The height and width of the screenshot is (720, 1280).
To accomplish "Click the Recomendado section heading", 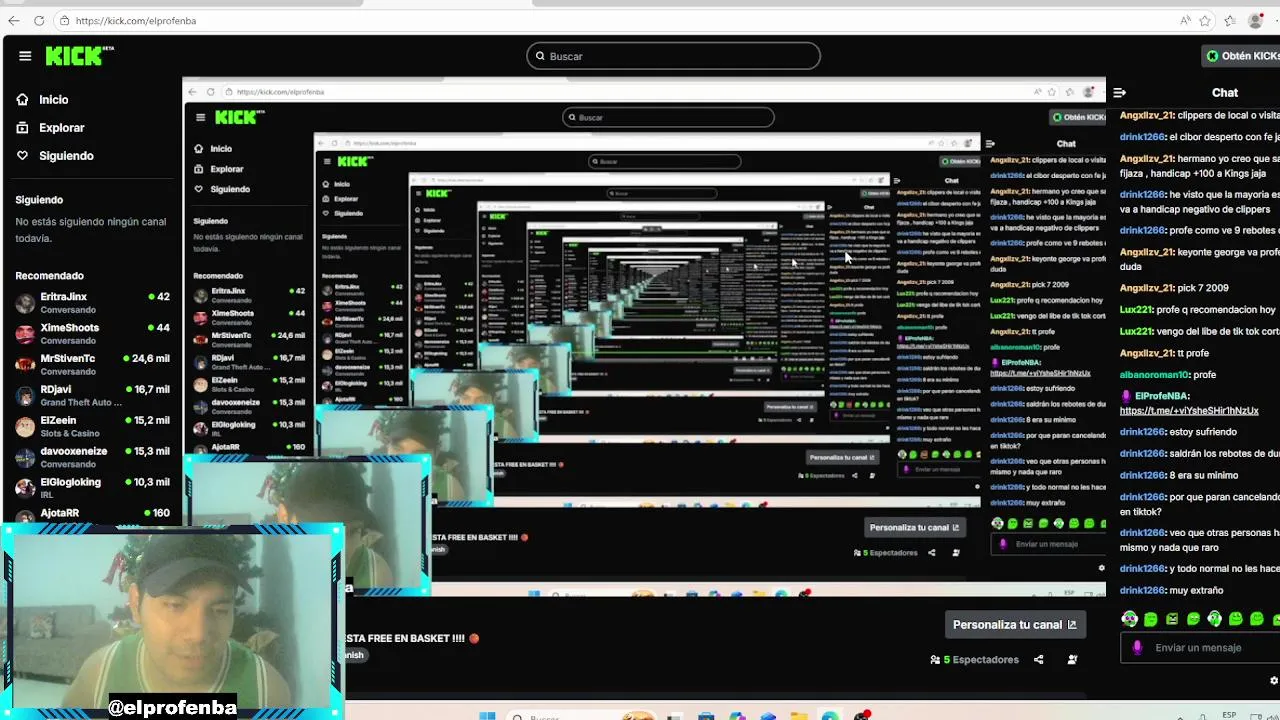I will (x=49, y=276).
